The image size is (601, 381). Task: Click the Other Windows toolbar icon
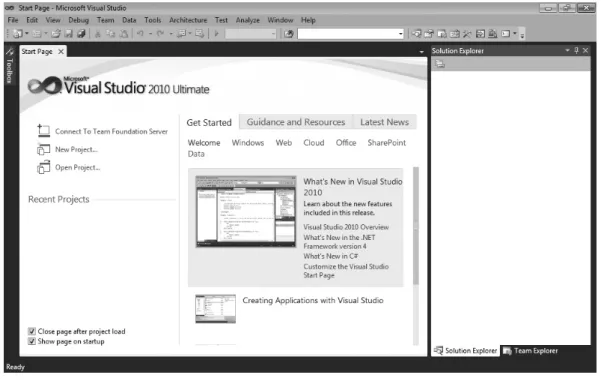(x=506, y=34)
